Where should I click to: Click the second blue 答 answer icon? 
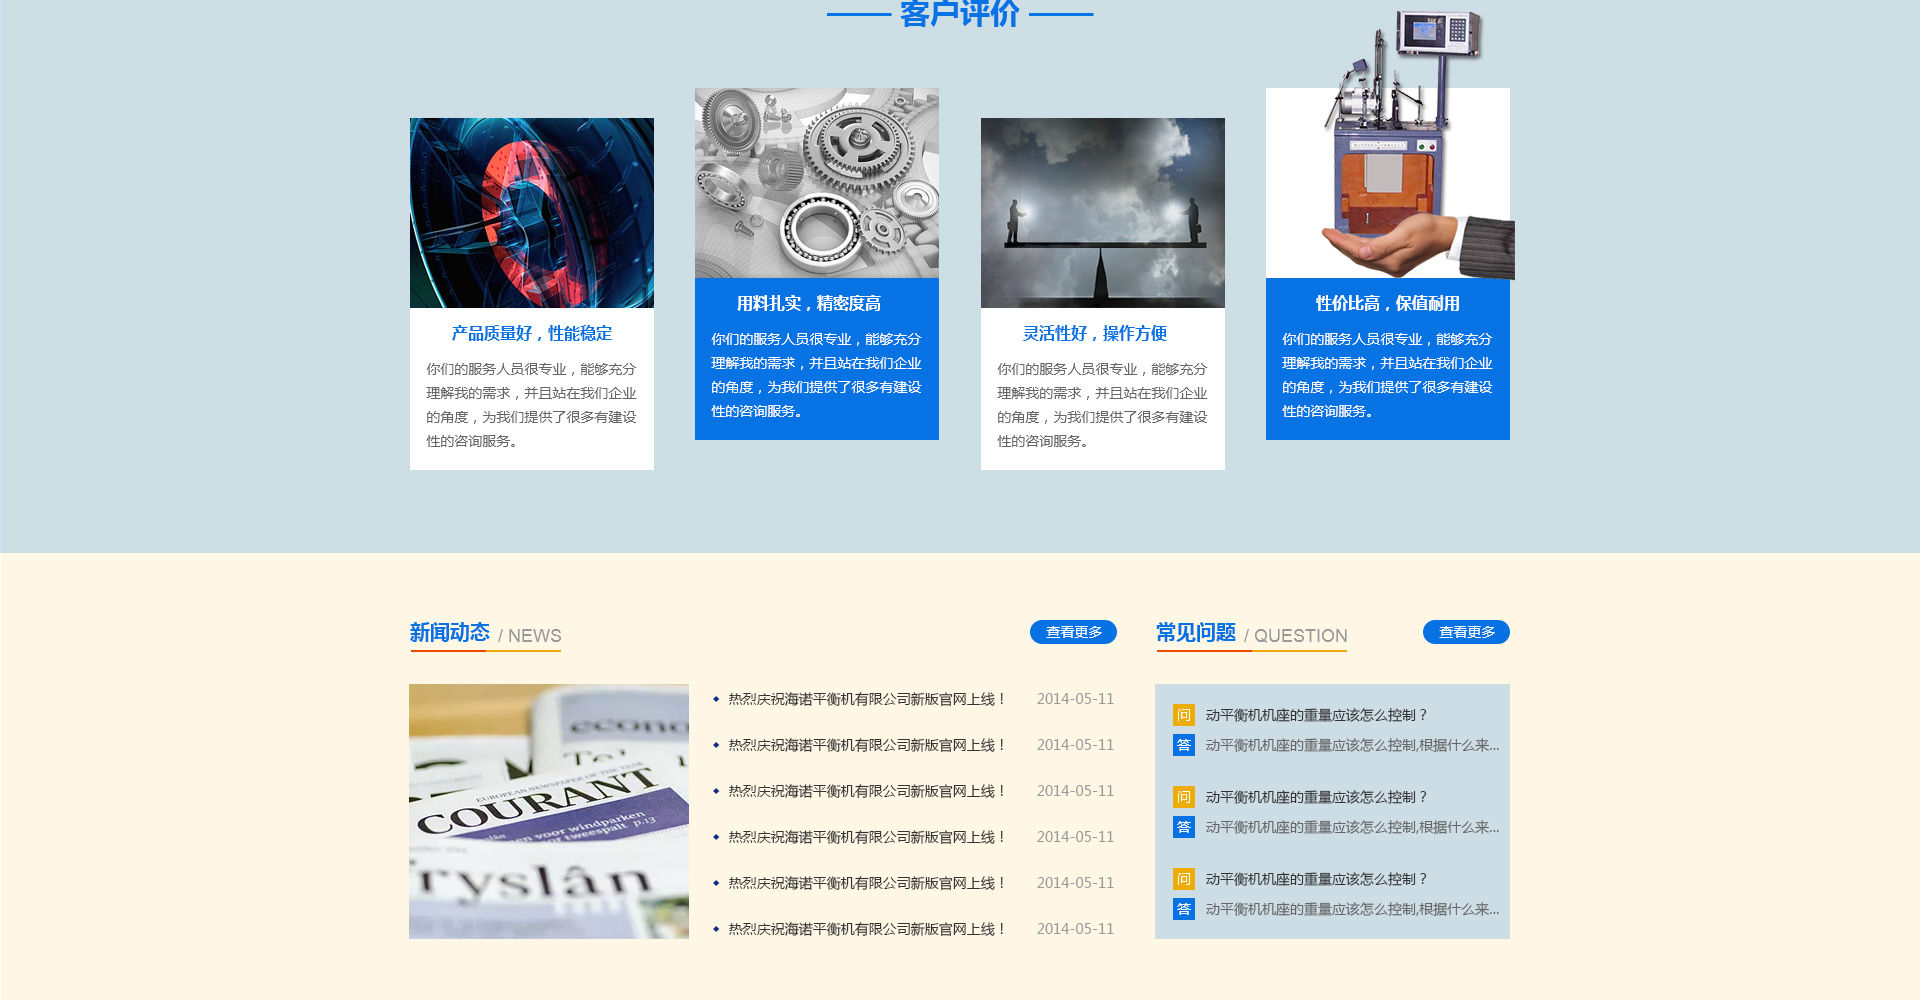(x=1183, y=827)
